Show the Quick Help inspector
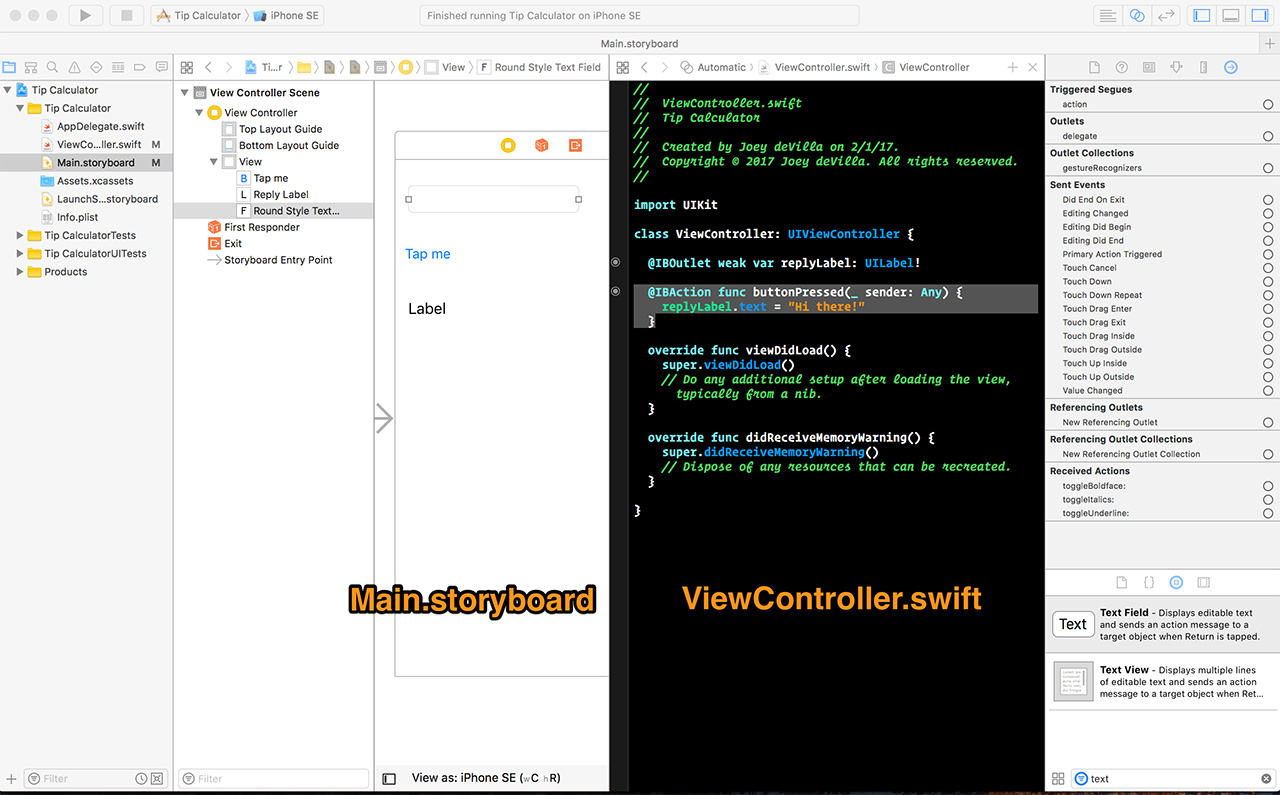Image resolution: width=1280 pixels, height=795 pixels. coord(1122,67)
